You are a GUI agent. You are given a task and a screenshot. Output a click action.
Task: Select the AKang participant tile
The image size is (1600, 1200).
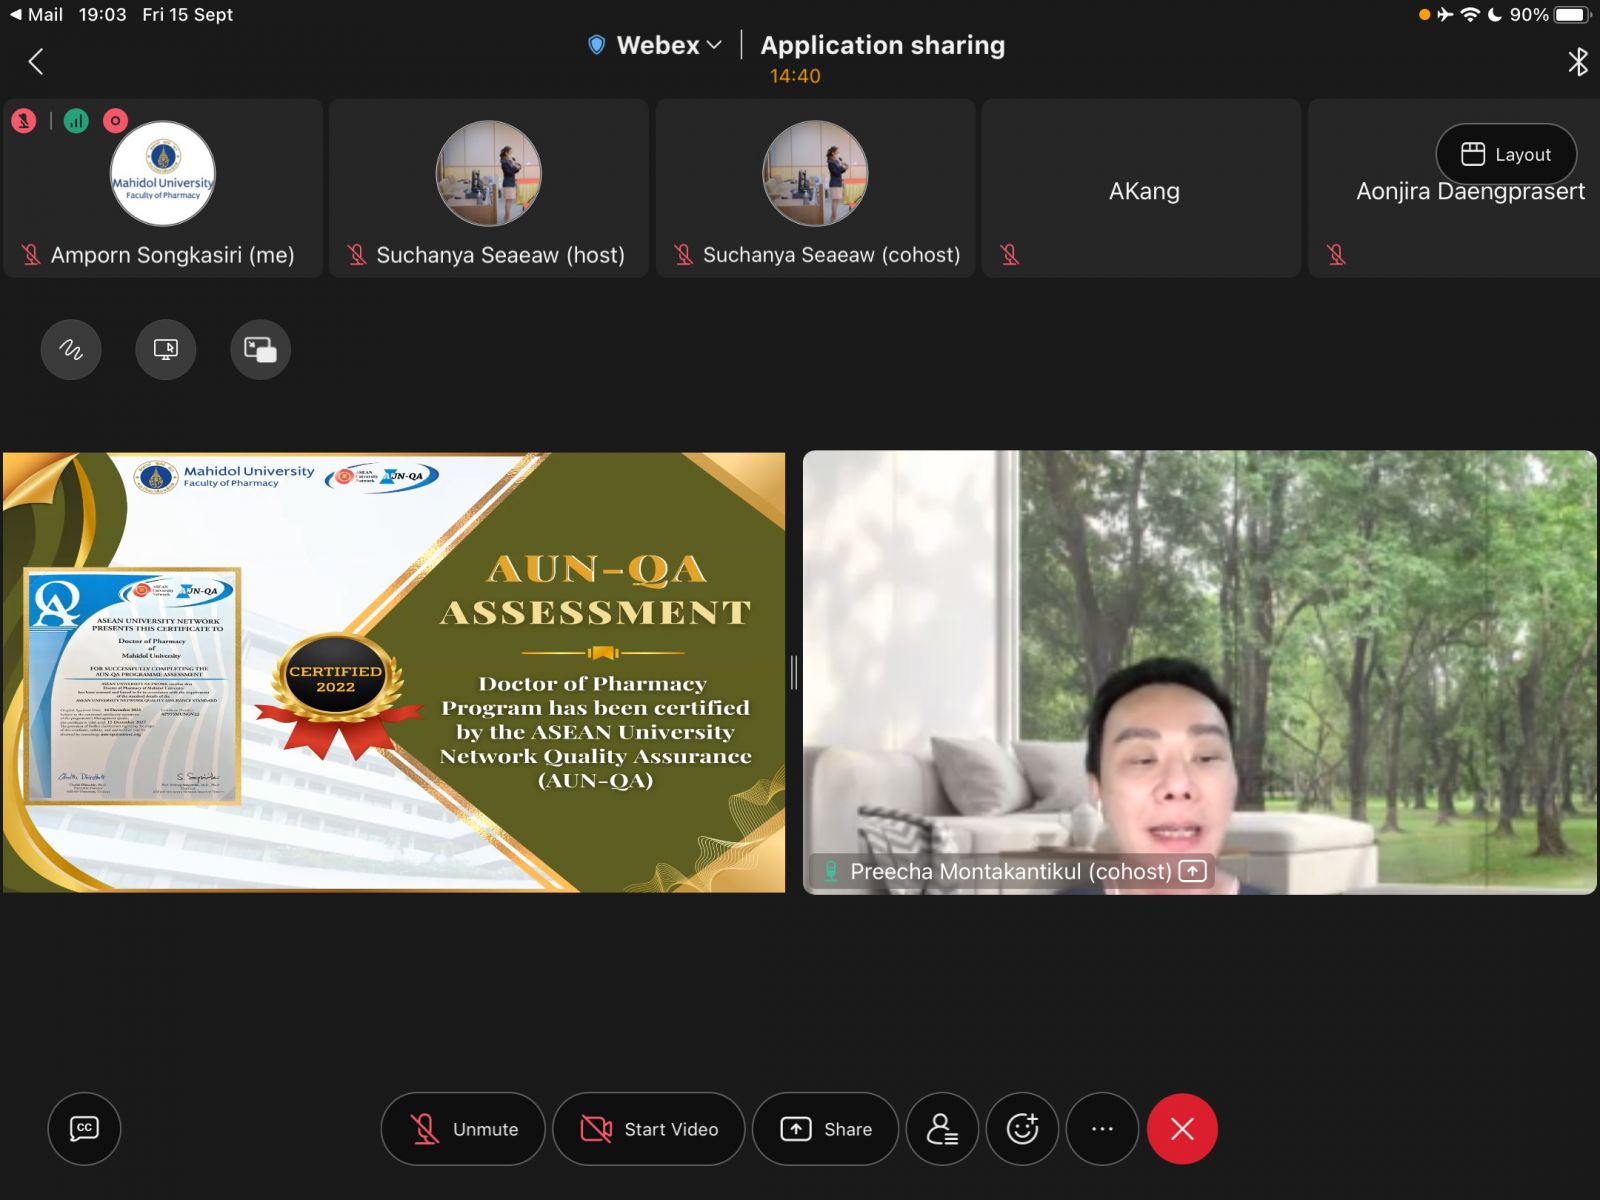tap(1141, 188)
